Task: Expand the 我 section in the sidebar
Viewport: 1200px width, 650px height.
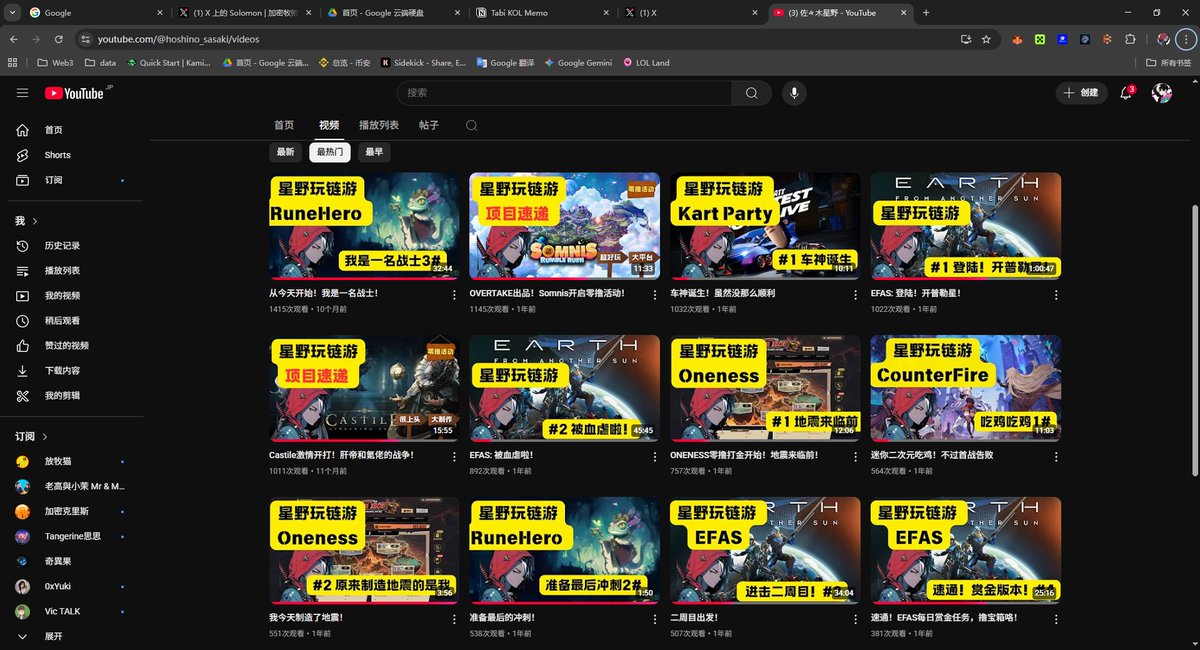Action: [27, 221]
